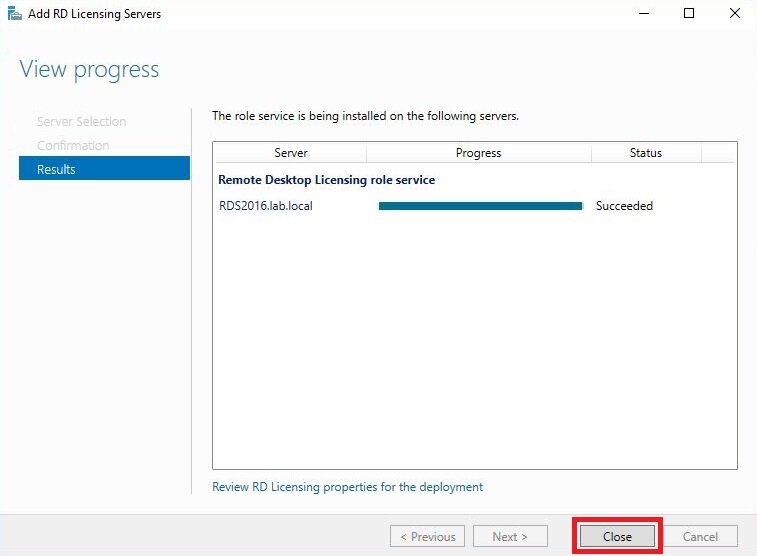Select RDS2016.lab.local server row

pyautogui.click(x=475, y=206)
